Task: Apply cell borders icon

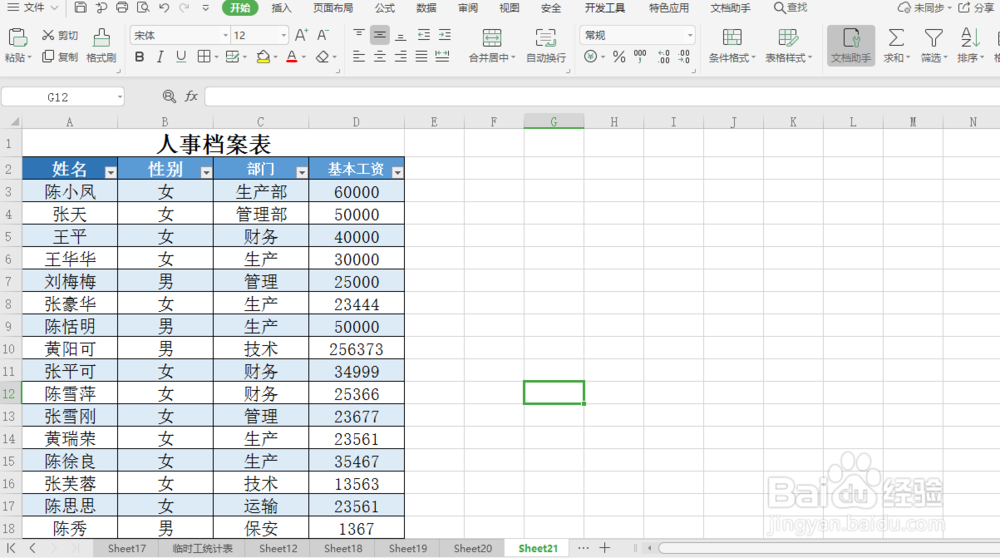Action: pos(203,57)
